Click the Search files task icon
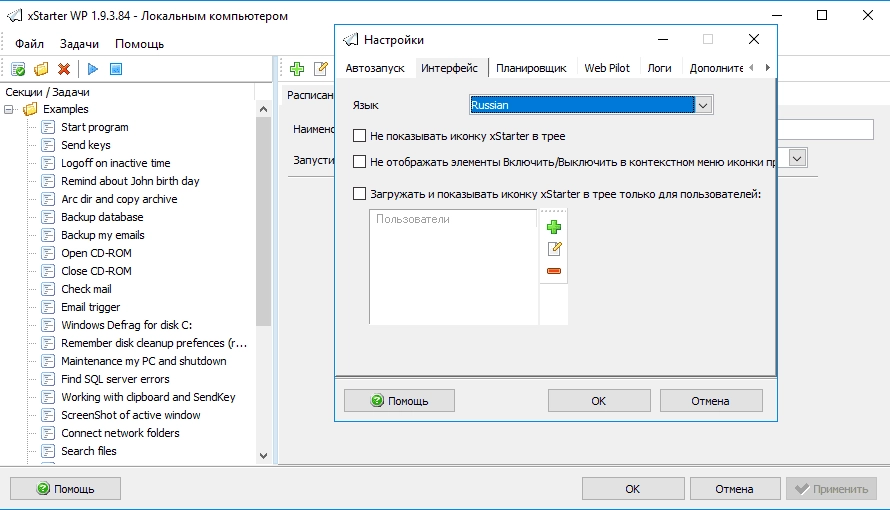This screenshot has height=510, width=890. [x=48, y=451]
